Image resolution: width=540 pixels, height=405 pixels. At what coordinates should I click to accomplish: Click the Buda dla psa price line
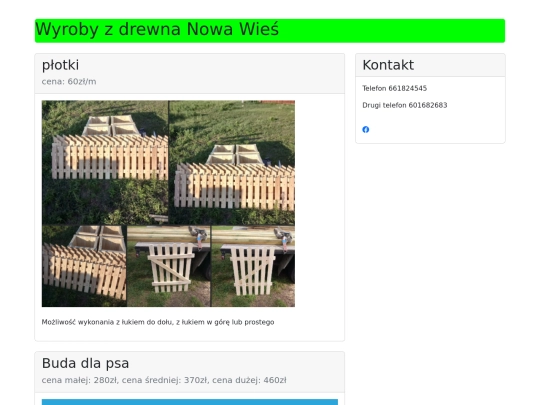coord(164,380)
